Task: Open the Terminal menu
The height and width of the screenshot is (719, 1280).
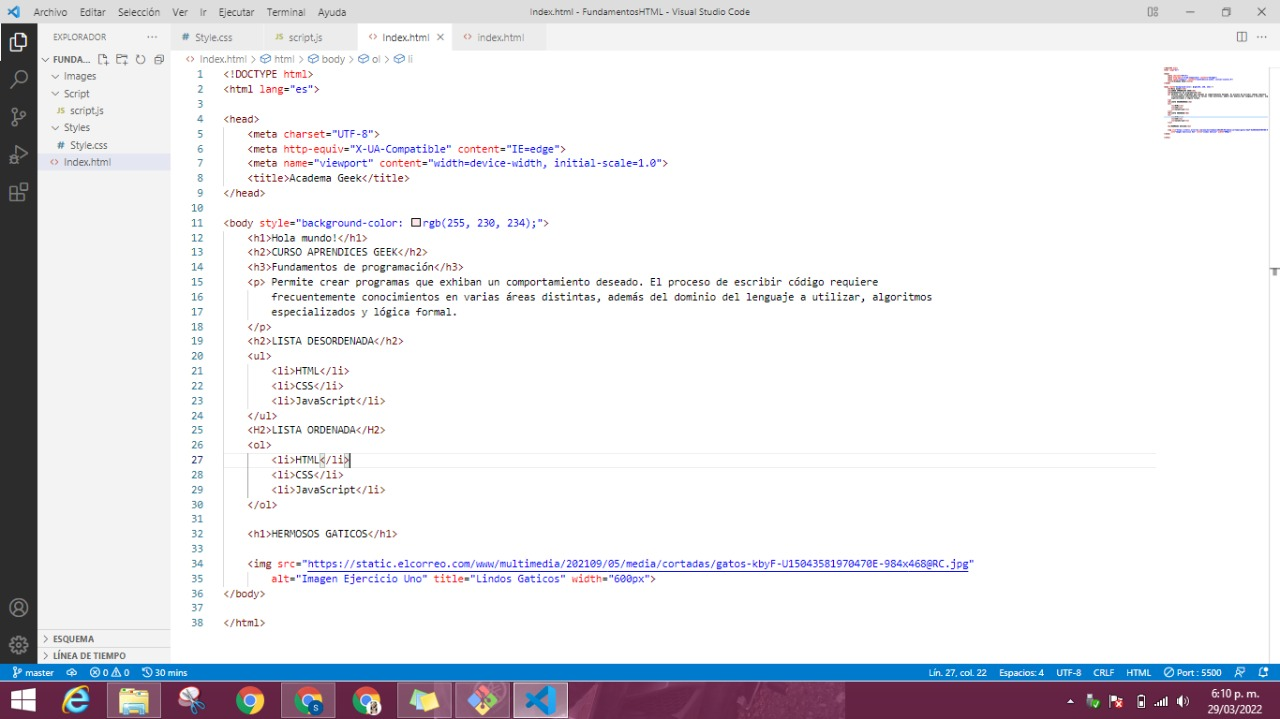Action: pos(285,11)
